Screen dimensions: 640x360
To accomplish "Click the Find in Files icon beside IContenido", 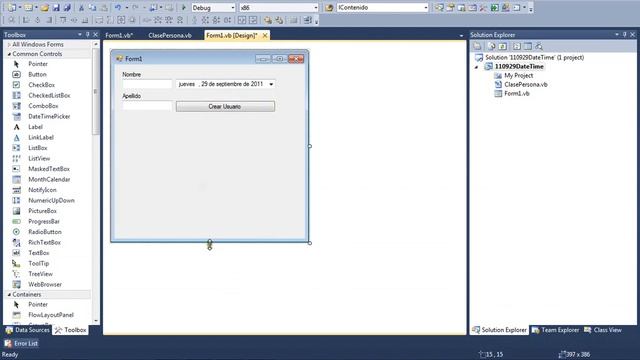I will click(x=329, y=8).
